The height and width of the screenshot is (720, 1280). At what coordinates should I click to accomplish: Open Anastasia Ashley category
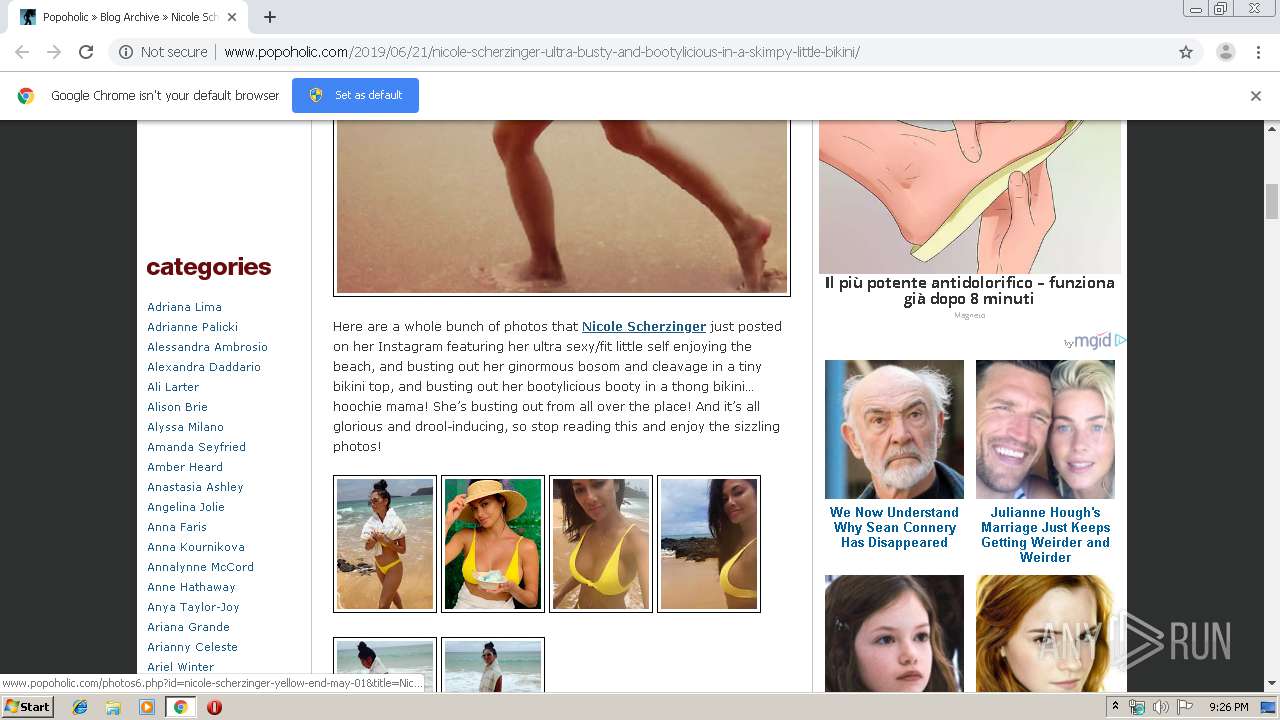tap(195, 487)
